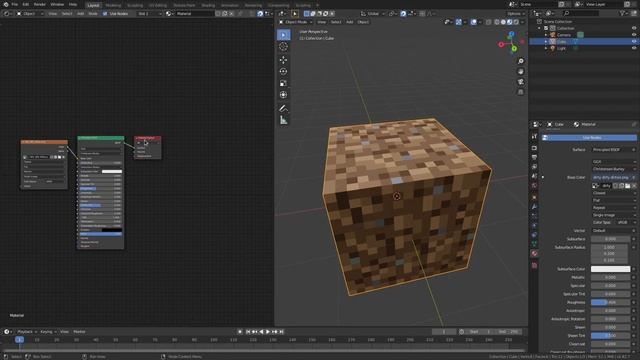Open Render properties tab icon
This screenshot has height=360, width=640.
coord(534,148)
